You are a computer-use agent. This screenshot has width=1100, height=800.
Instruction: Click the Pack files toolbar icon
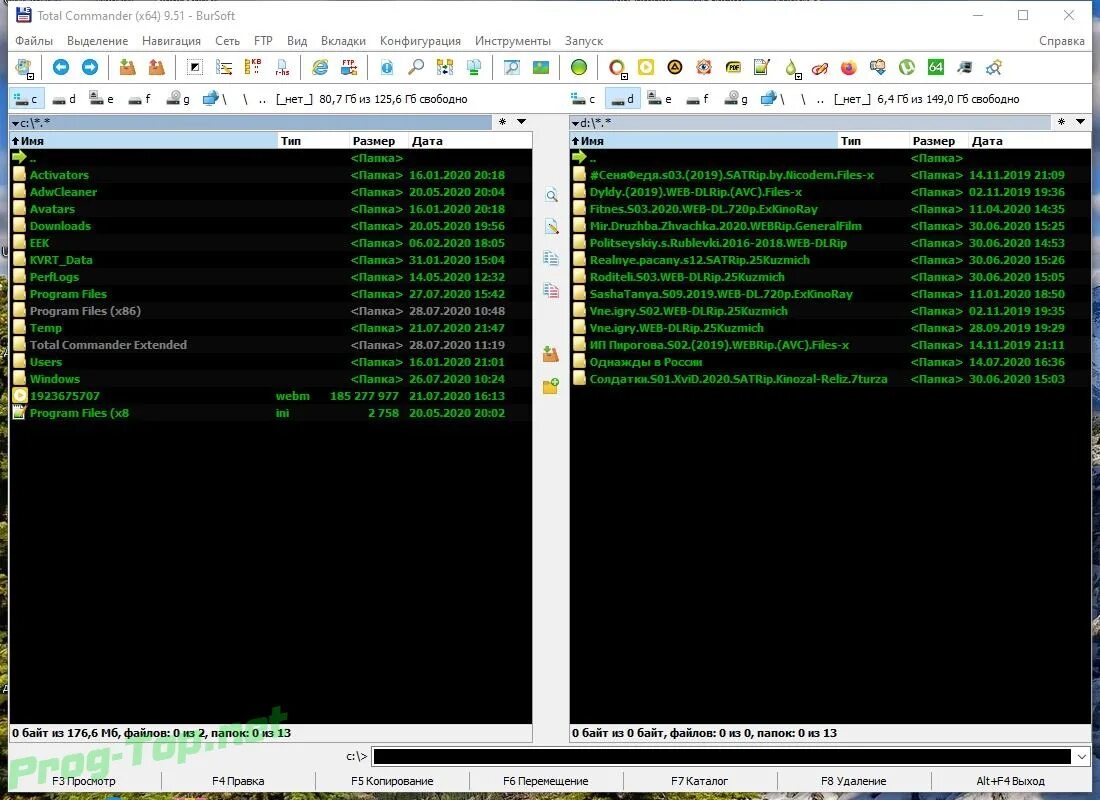pyautogui.click(x=128, y=67)
